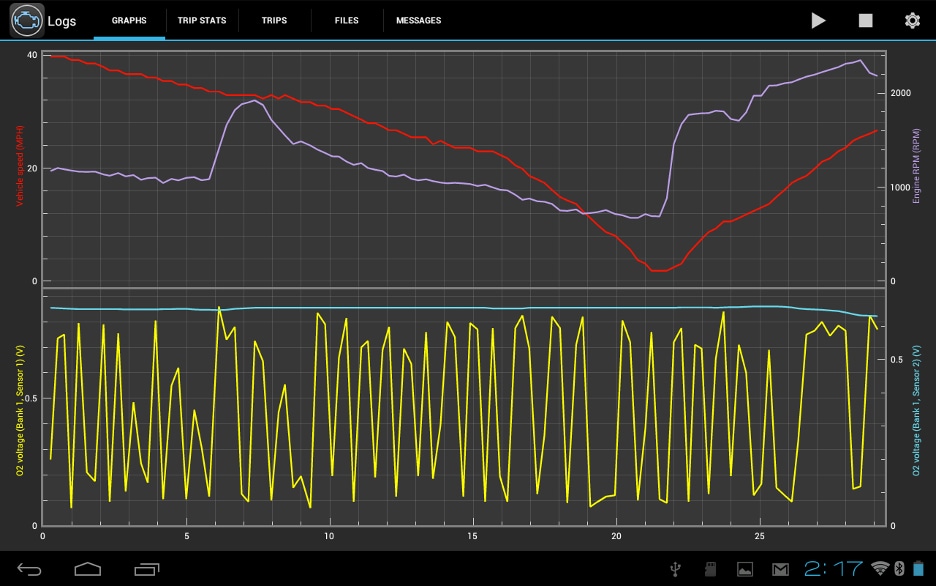Image resolution: width=936 pixels, height=586 pixels.
Task: Open the clock showing 2:17
Action: tap(834, 569)
